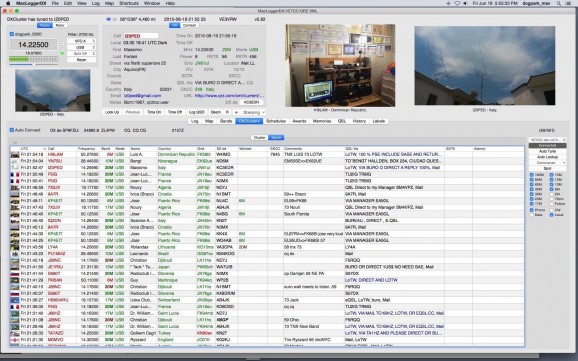The width and height of the screenshot is (578, 361).
Task: Click the thumbnail icon in FM5AN row
Action: point(15,280)
